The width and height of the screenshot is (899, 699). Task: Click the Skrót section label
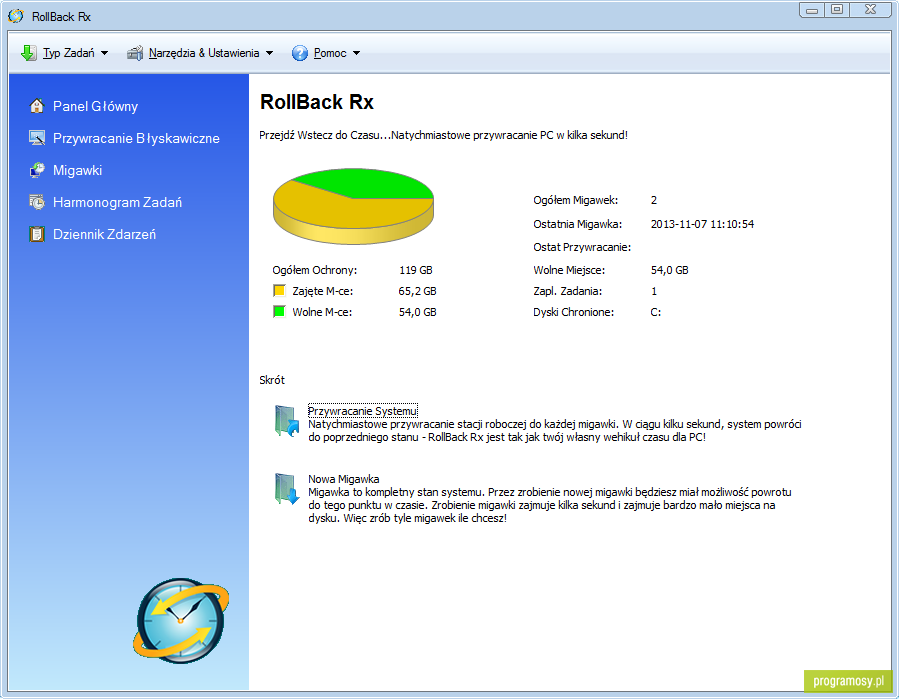coord(272,380)
